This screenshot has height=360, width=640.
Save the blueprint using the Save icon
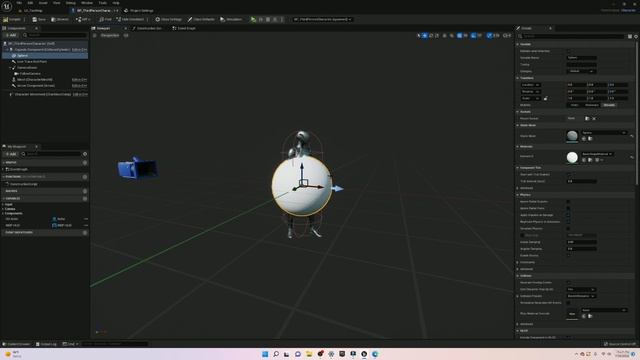(39, 19)
